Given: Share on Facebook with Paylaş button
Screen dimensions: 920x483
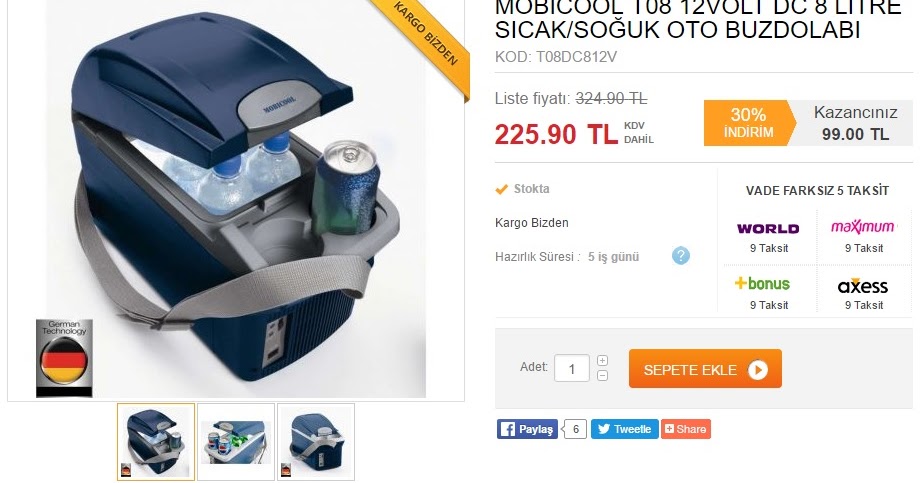Looking at the screenshot, I should click(527, 429).
